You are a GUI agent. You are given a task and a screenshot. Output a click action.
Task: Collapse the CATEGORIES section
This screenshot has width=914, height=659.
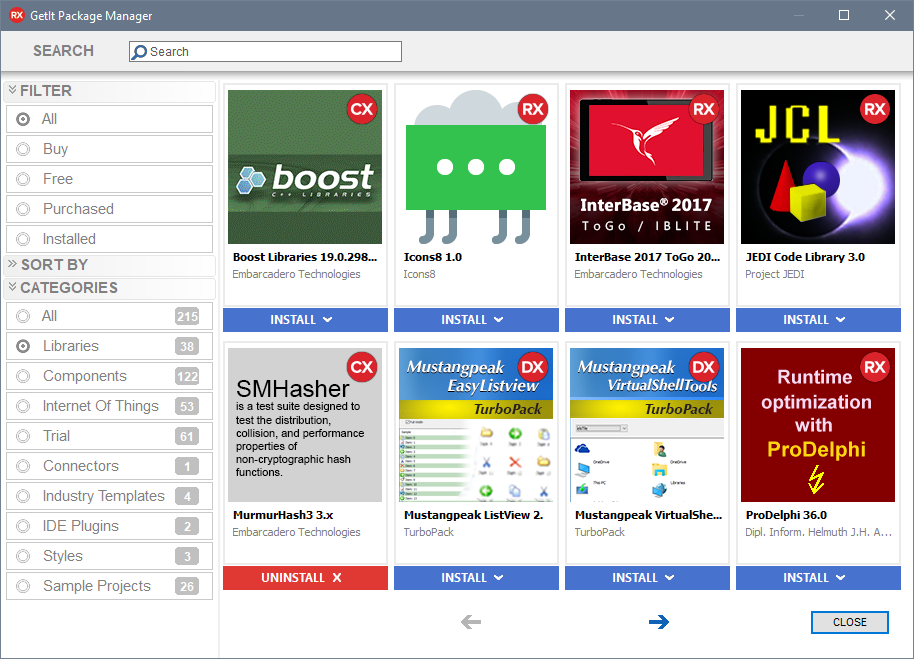coord(110,288)
